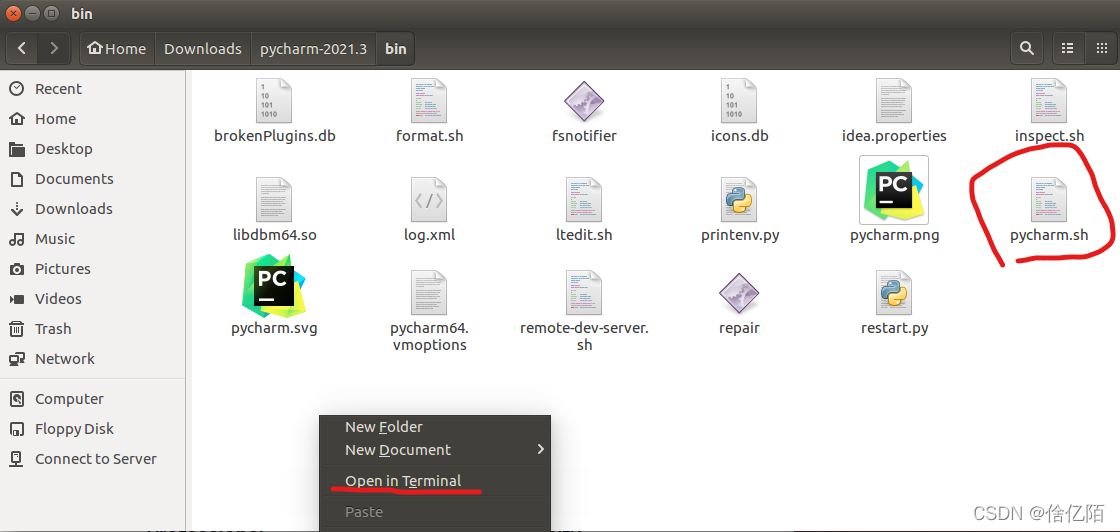Click the pycharm.png image thumbnail
This screenshot has height=532, width=1120.
point(894,190)
